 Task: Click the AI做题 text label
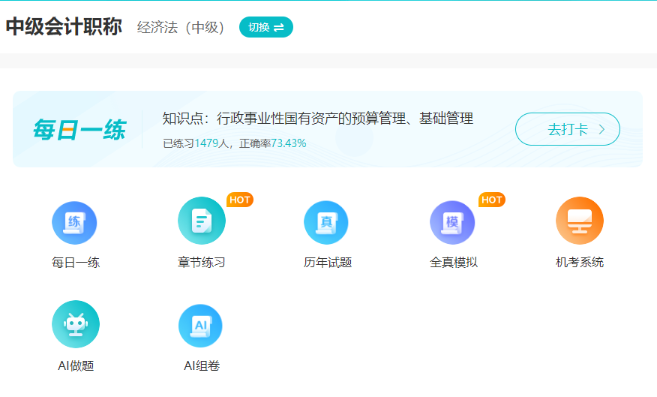click(76, 366)
